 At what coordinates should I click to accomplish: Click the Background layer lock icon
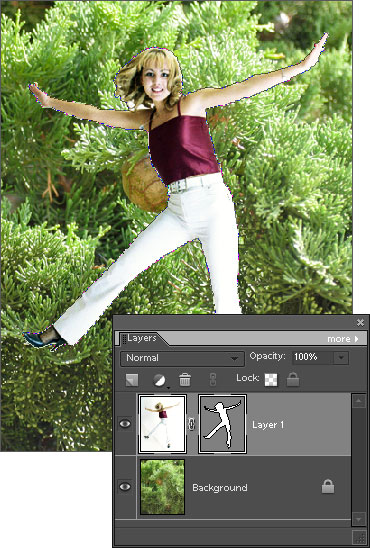tap(328, 486)
